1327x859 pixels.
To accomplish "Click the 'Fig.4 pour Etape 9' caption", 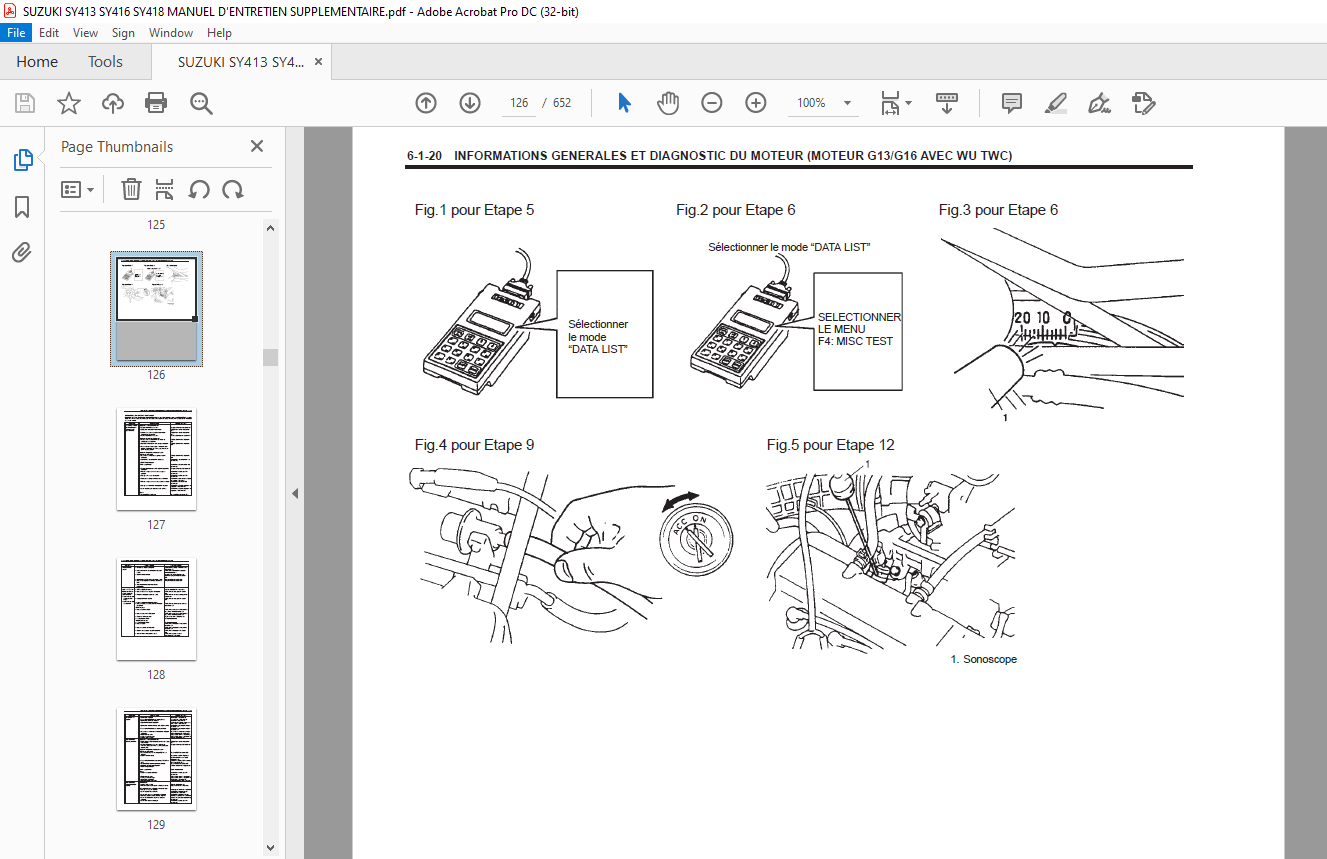I will coord(474,445).
